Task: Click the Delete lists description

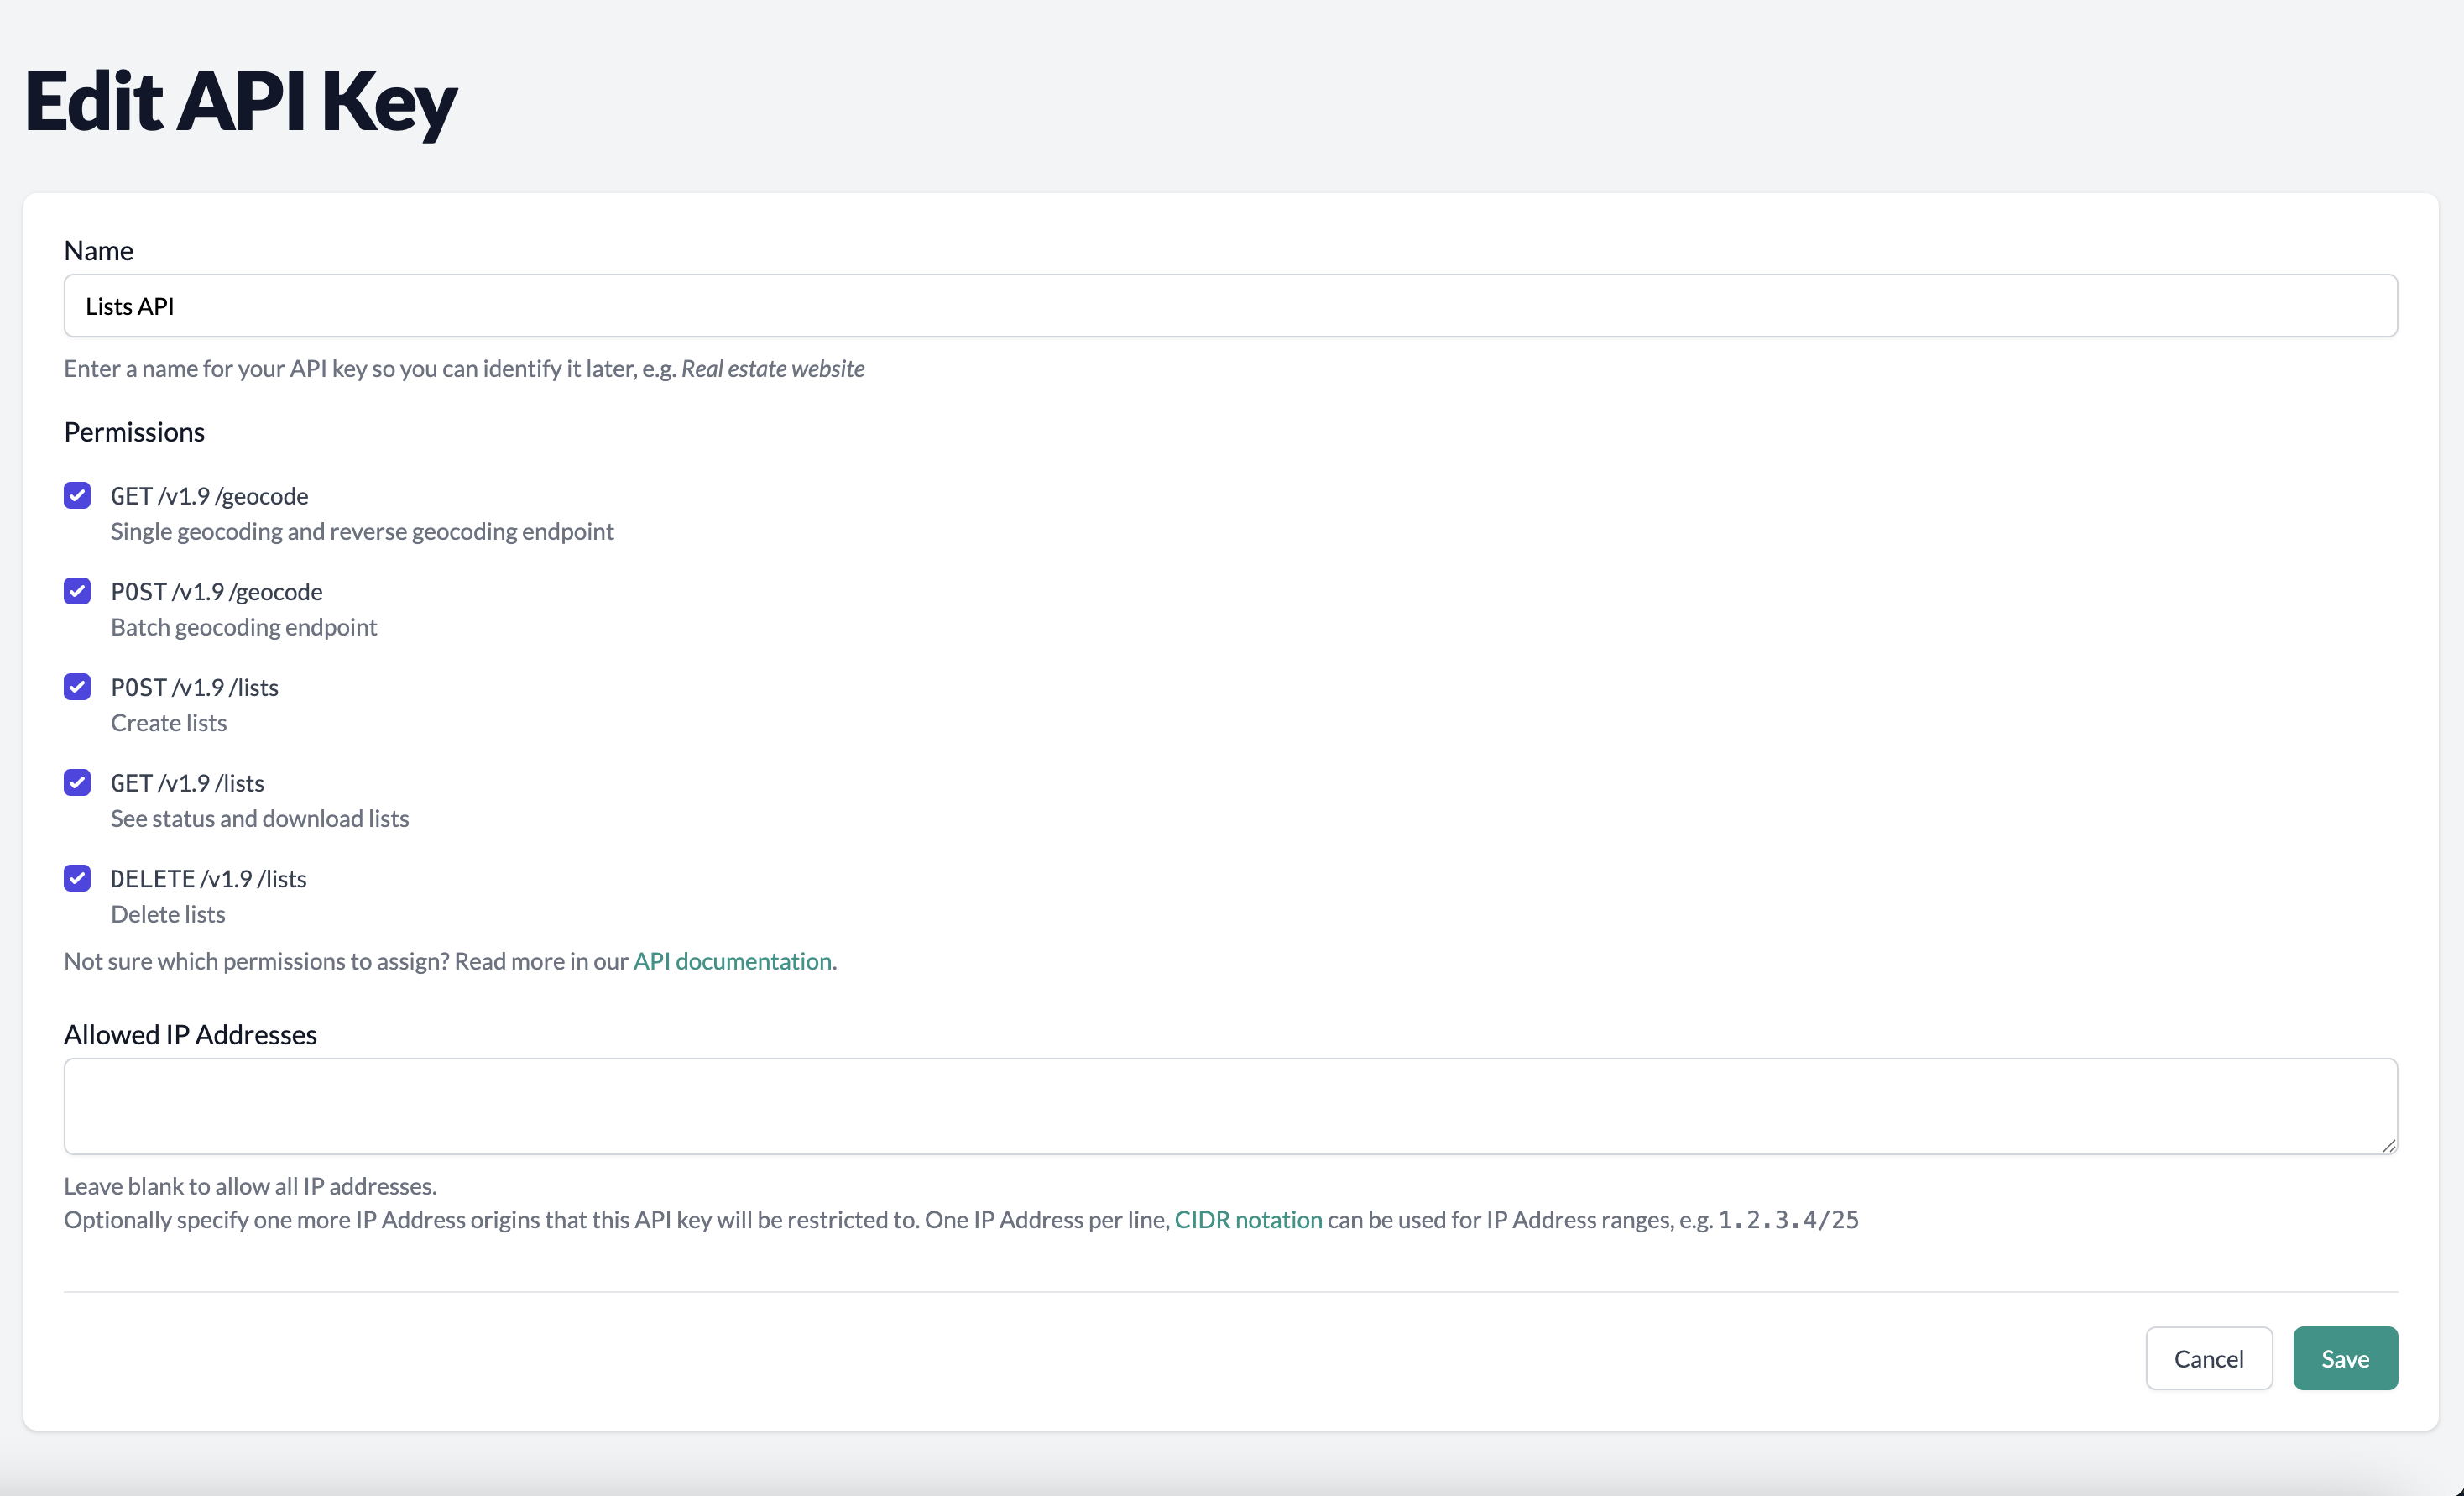Action: click(x=168, y=913)
